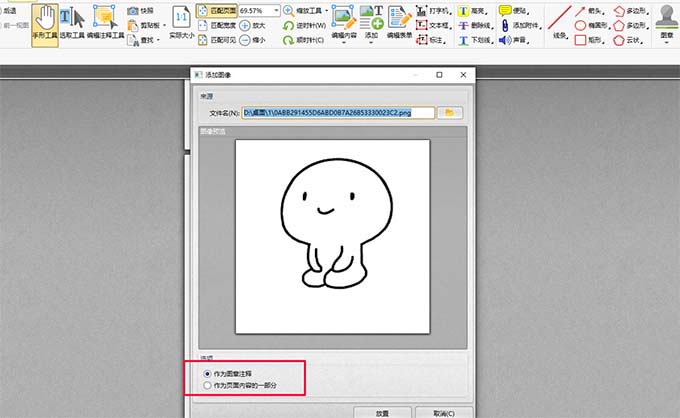The height and width of the screenshot is (418, 680).
Task: Expand the Add (添加) content dropdown
Action: 371,34
